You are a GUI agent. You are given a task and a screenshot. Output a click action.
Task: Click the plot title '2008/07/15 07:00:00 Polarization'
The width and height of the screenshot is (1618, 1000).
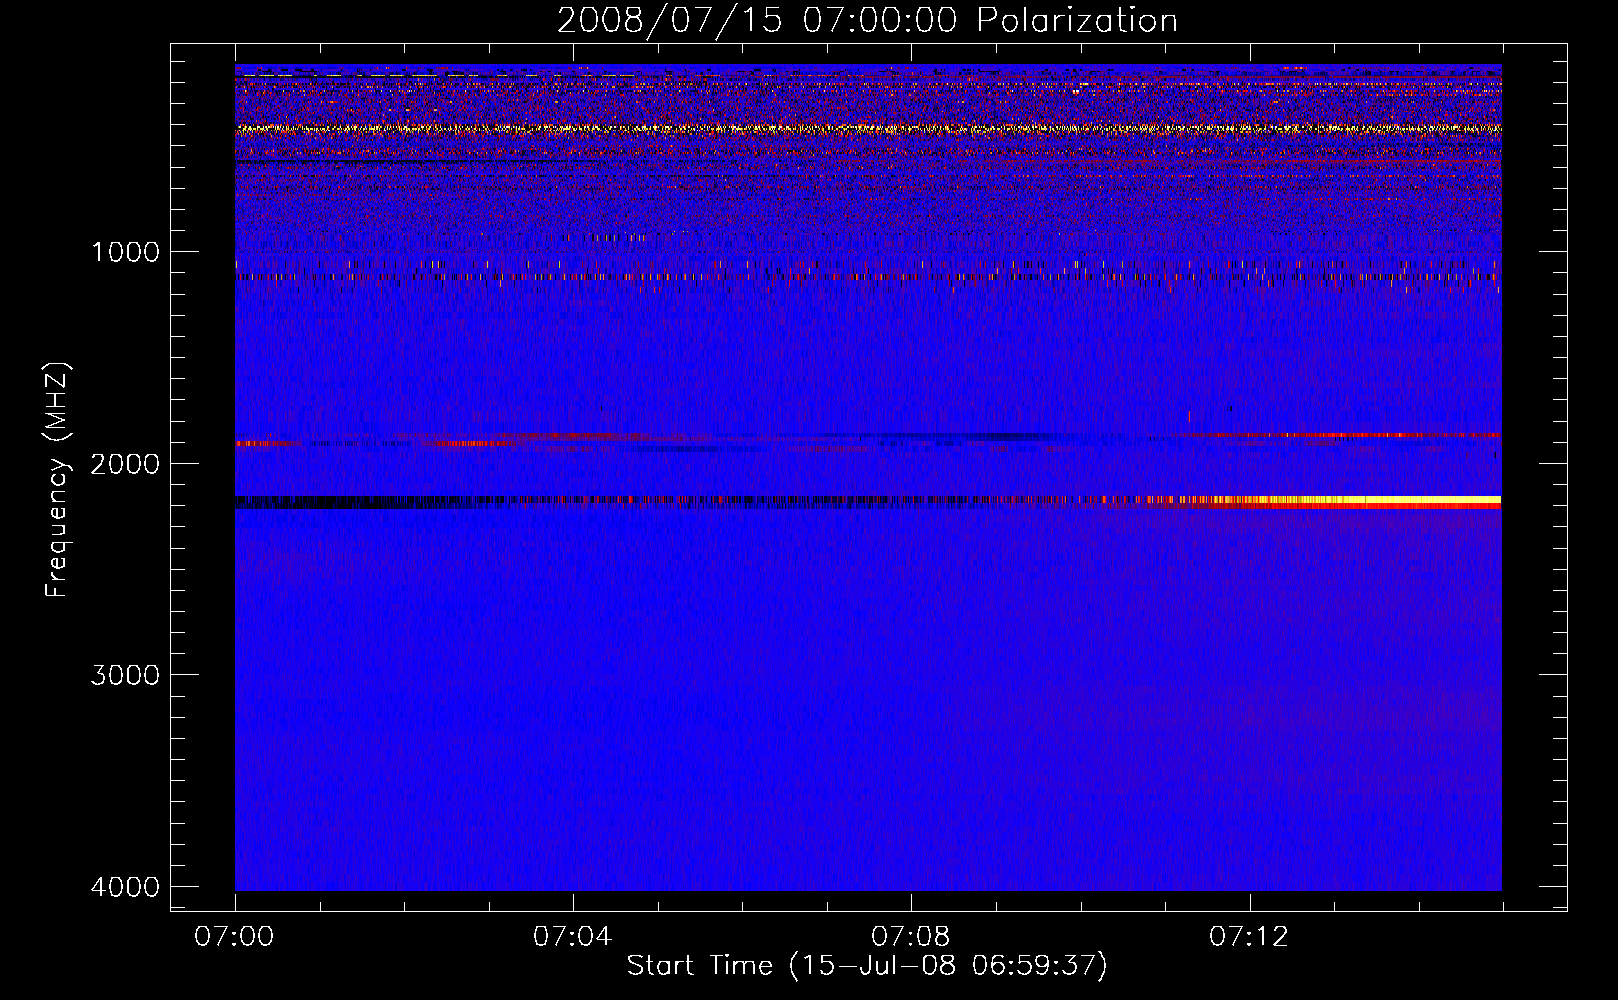coord(867,21)
